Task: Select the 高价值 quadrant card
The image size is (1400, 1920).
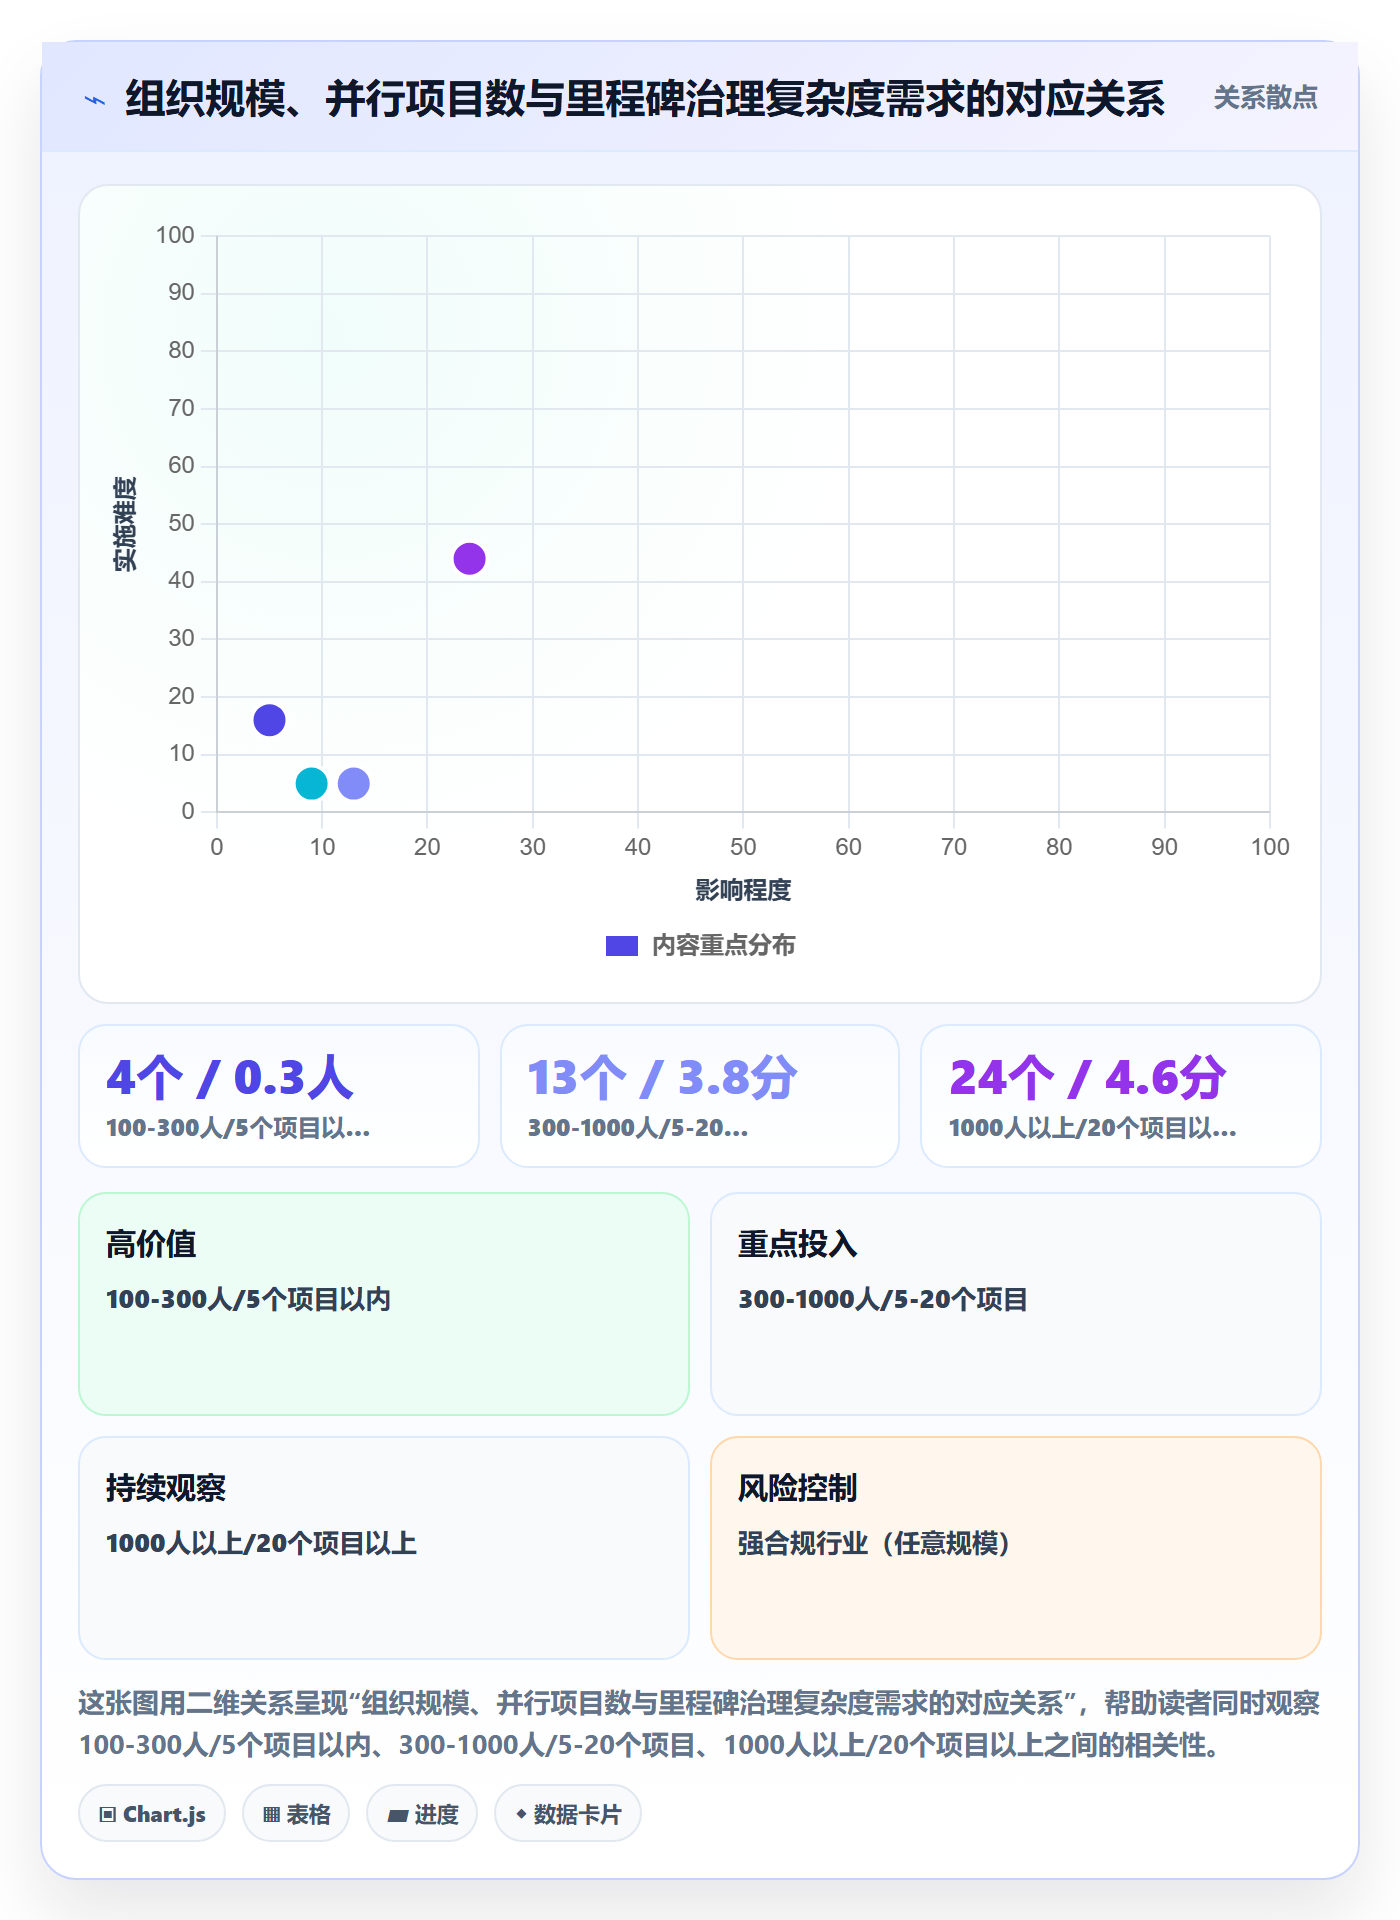Action: (384, 1304)
